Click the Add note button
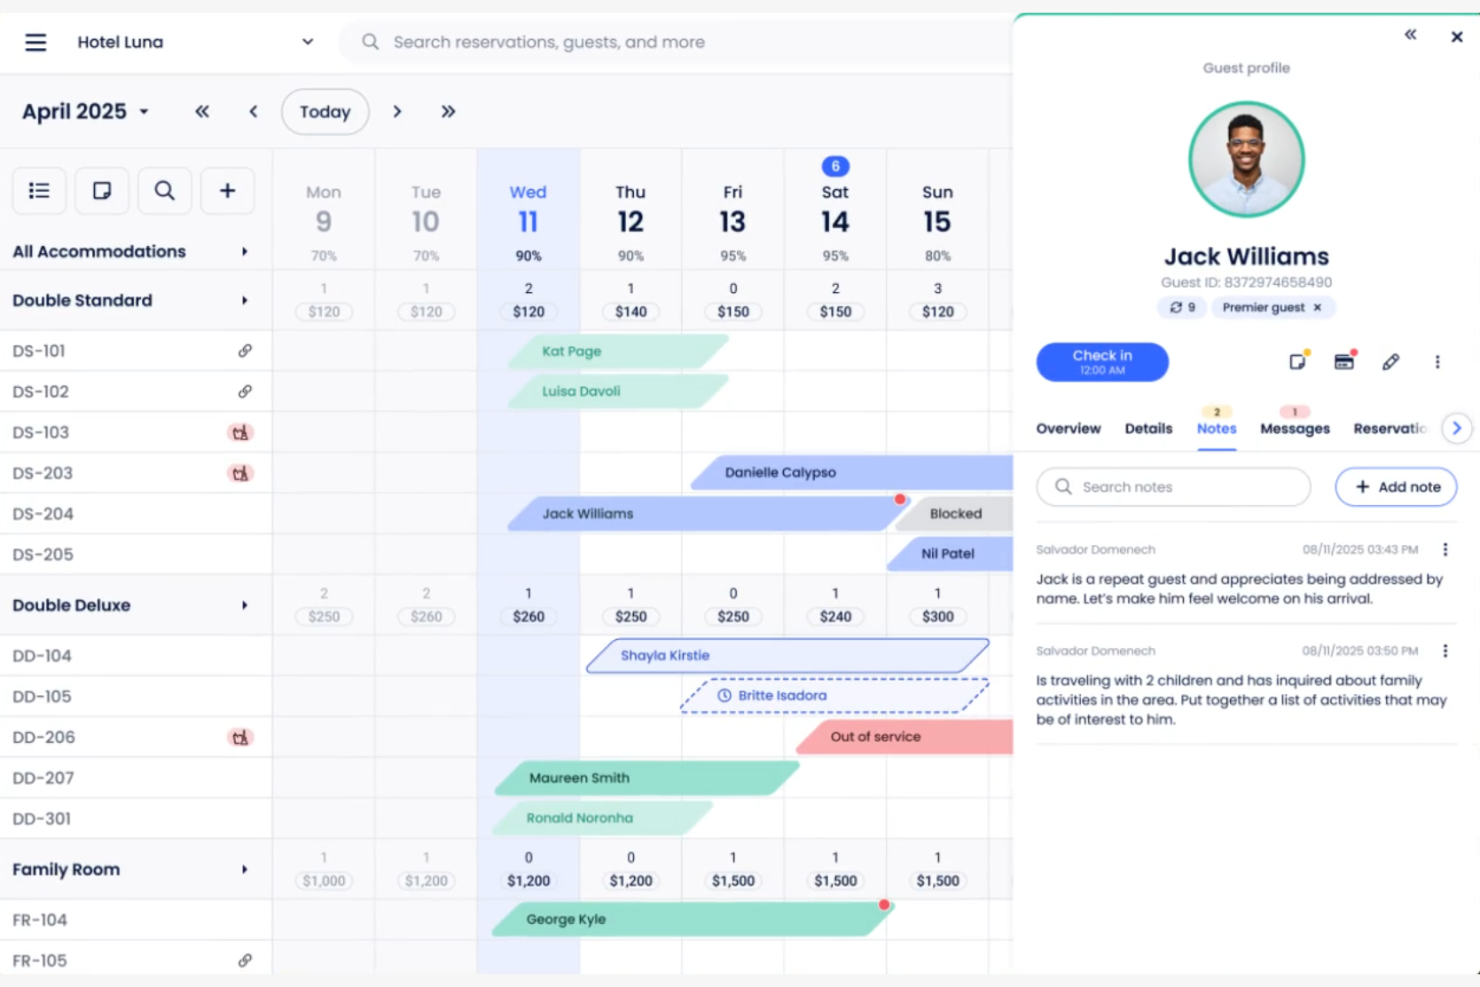The height and width of the screenshot is (987, 1480). tap(1396, 487)
